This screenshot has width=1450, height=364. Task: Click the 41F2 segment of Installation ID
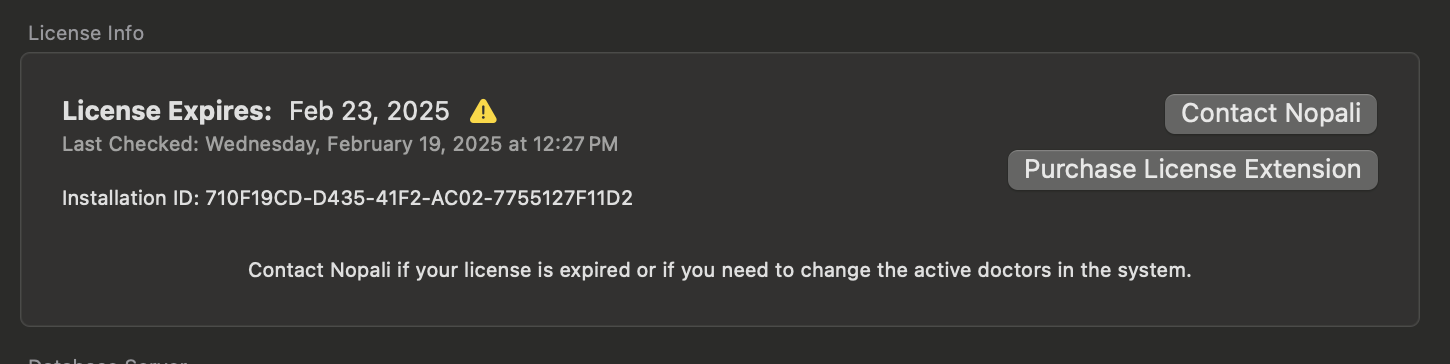point(397,198)
